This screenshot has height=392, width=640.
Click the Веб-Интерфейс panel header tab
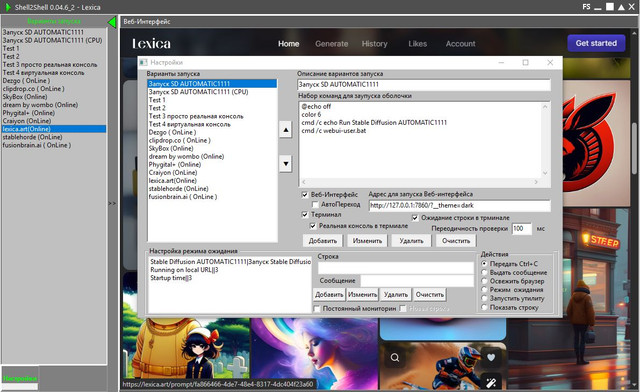pyautogui.click(x=147, y=22)
